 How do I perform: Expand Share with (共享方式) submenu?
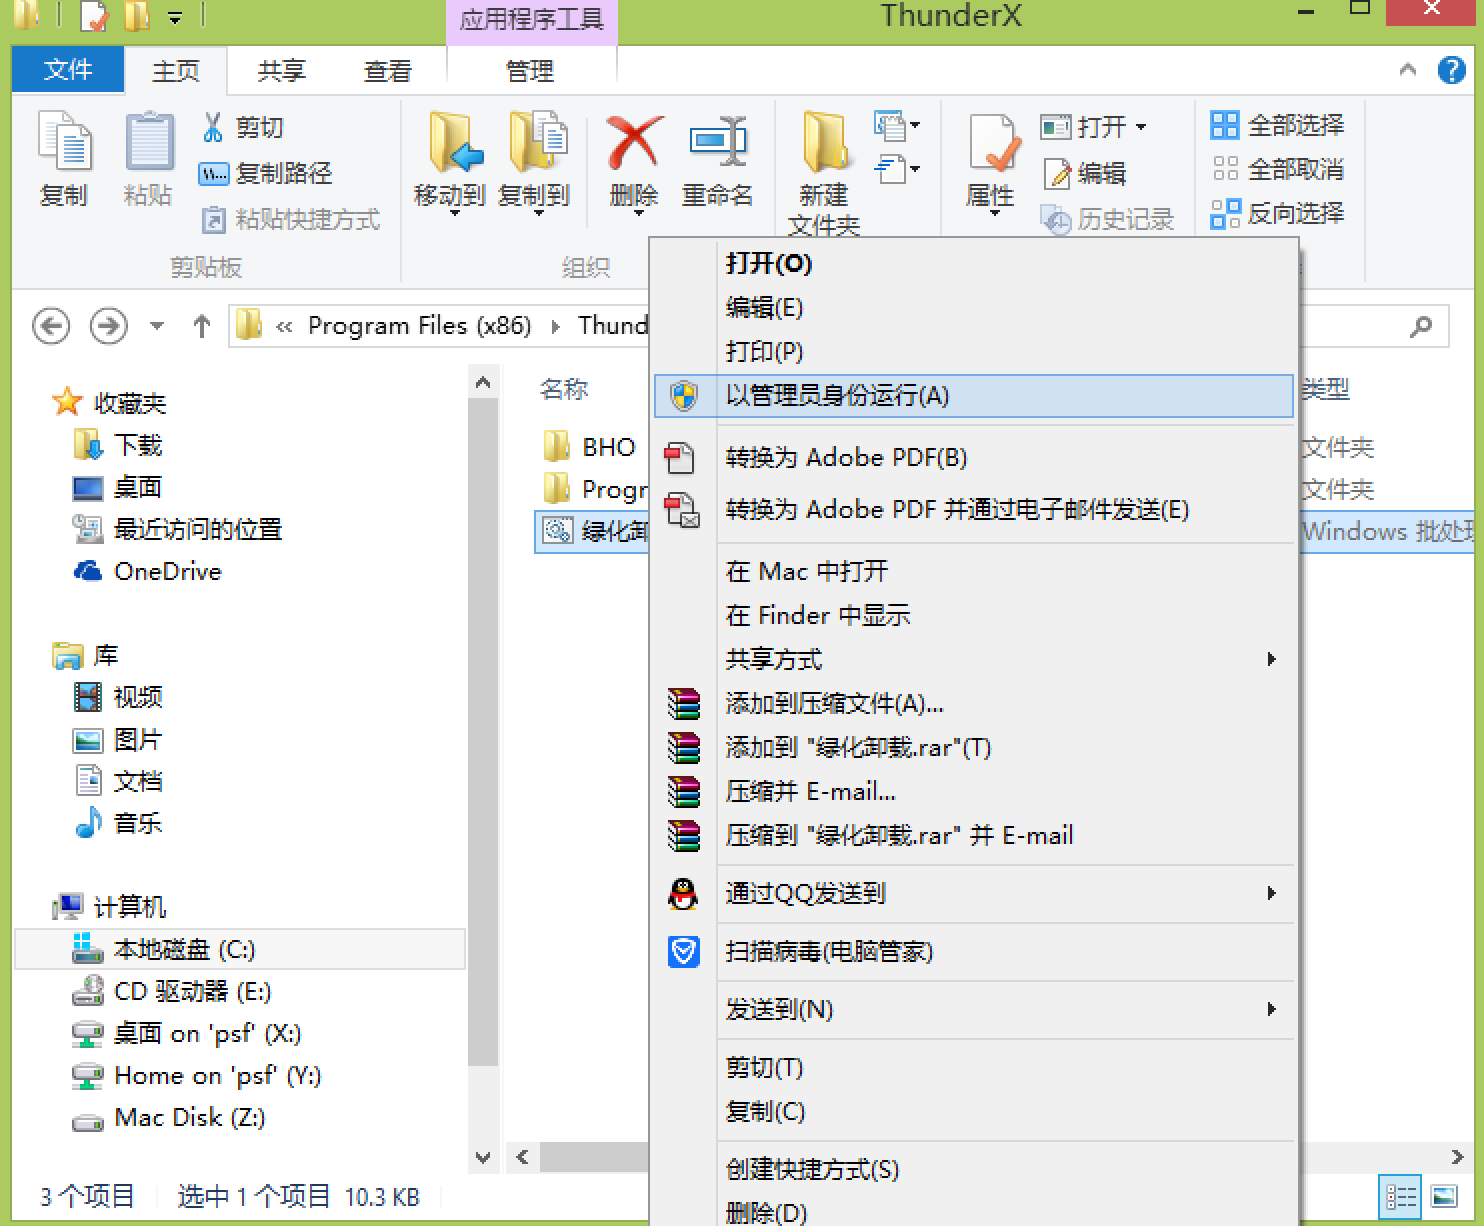click(1271, 659)
